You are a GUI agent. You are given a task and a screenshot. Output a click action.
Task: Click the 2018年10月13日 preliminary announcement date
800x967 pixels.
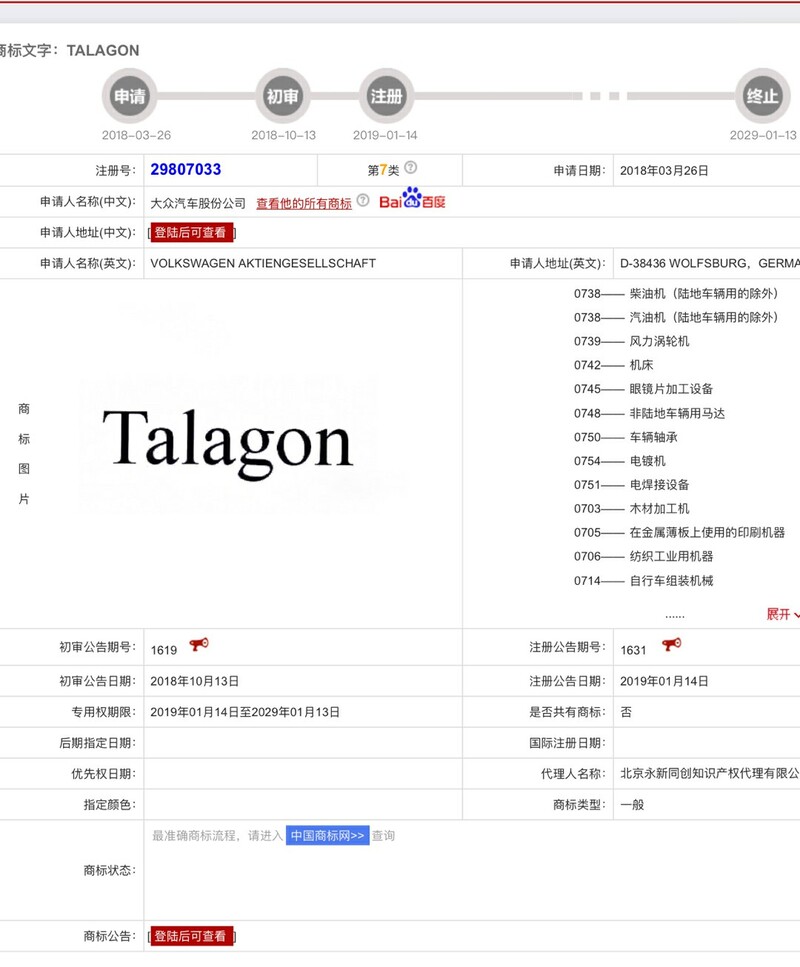194,681
